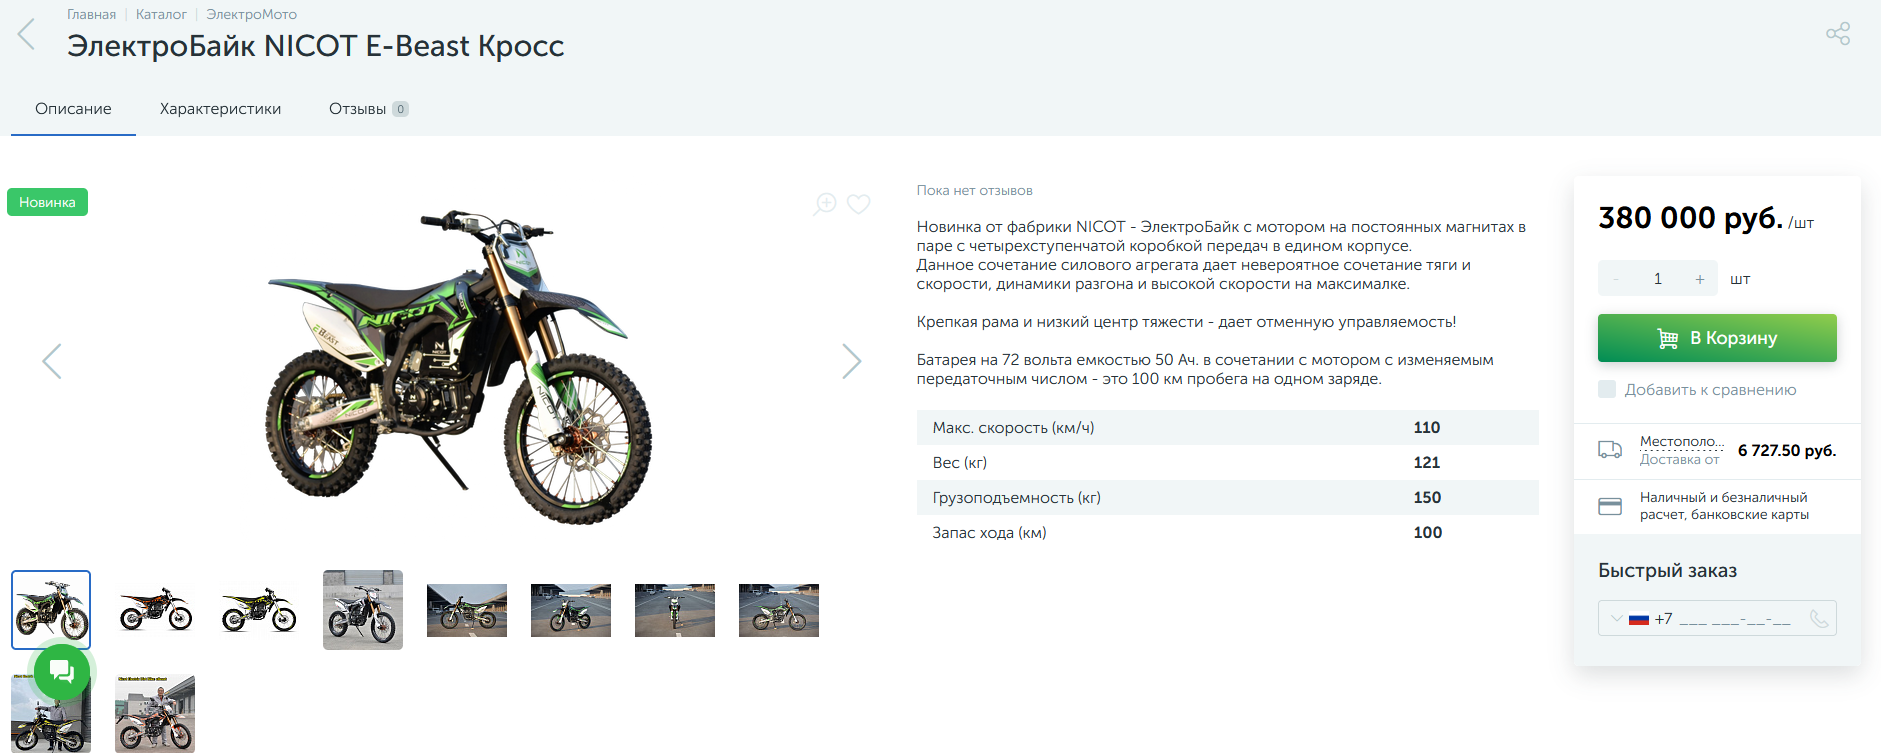Click the 'В Корзину' button
Viewport: 1881px width, 753px height.
pos(1717,338)
